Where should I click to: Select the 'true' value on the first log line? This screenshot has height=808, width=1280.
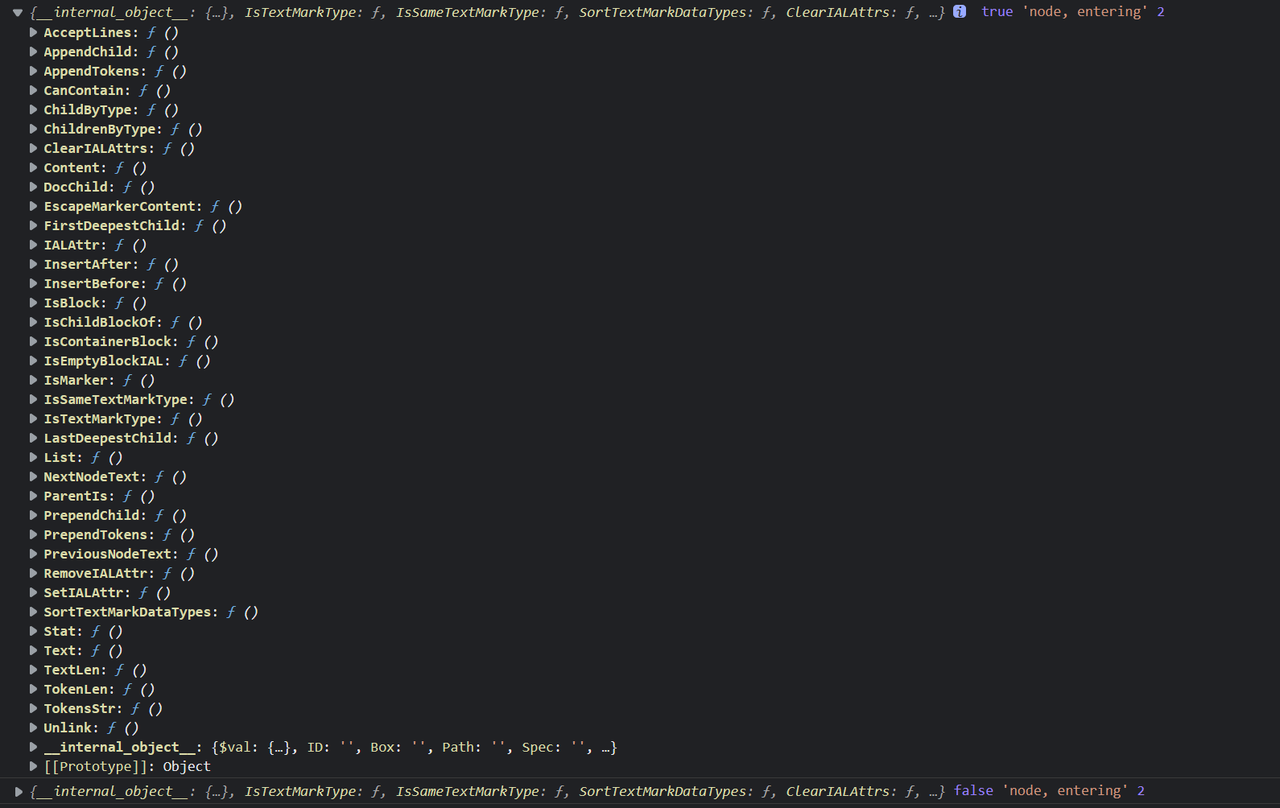coord(997,11)
